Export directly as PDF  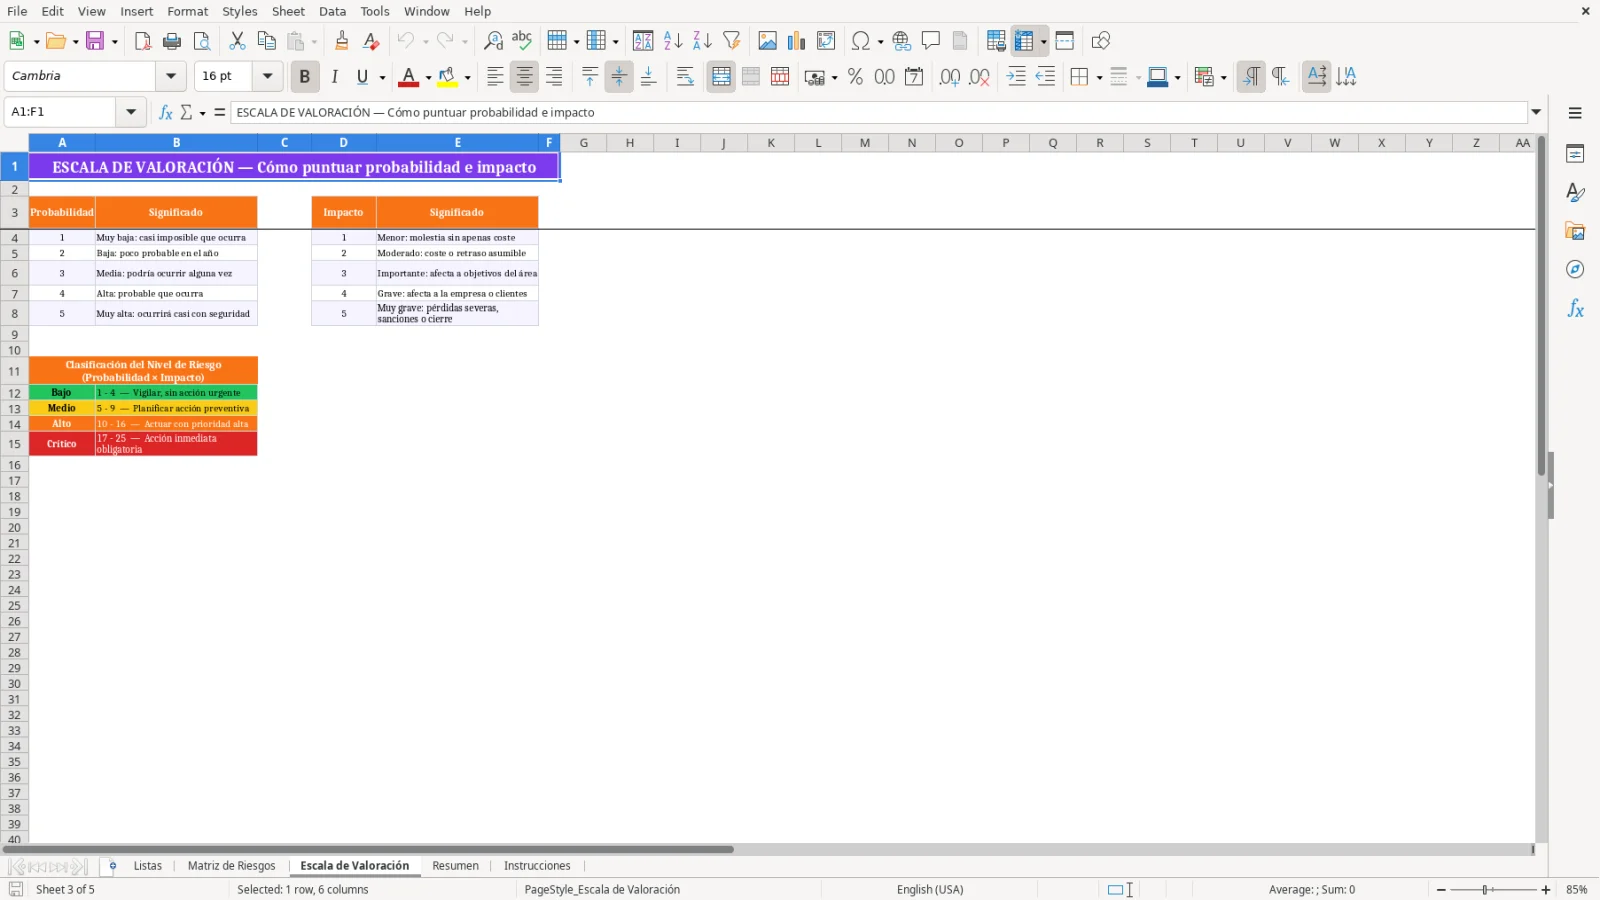point(143,41)
